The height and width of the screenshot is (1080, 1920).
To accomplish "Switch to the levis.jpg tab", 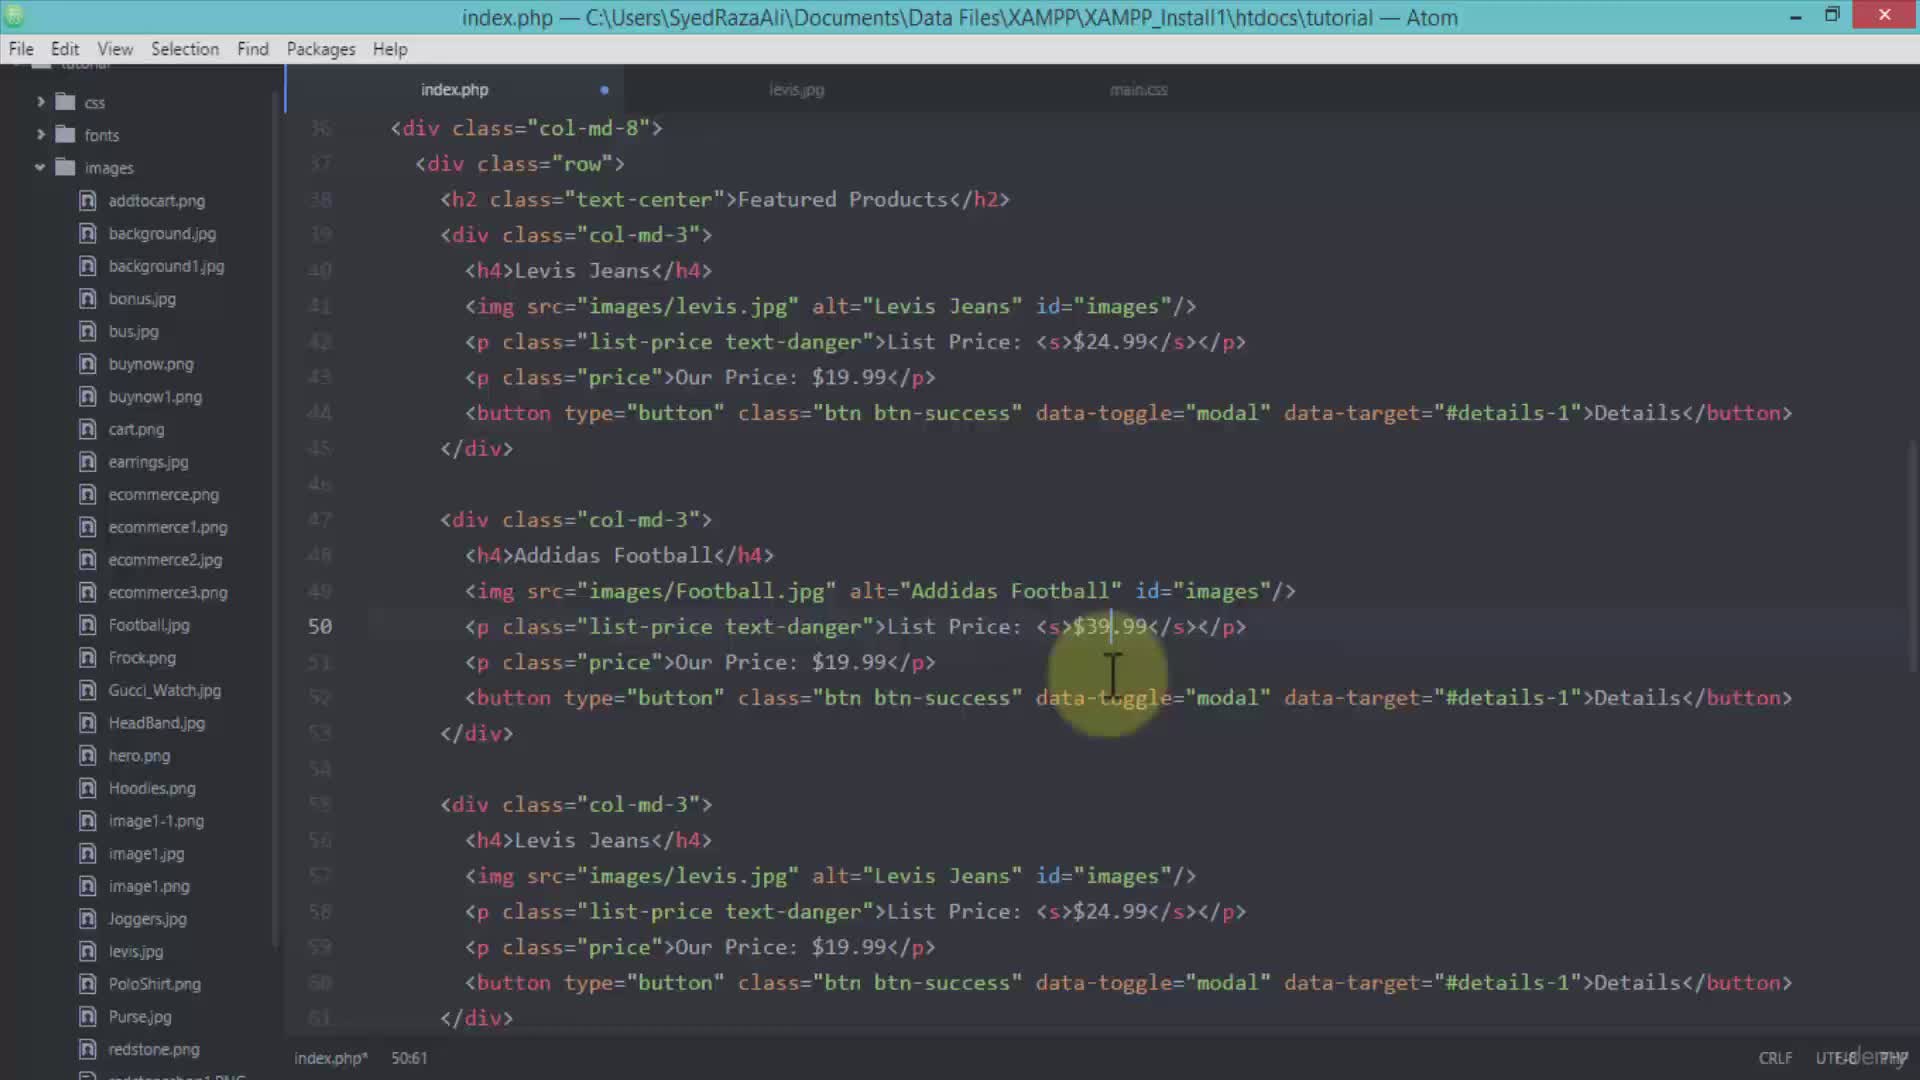I will [796, 90].
